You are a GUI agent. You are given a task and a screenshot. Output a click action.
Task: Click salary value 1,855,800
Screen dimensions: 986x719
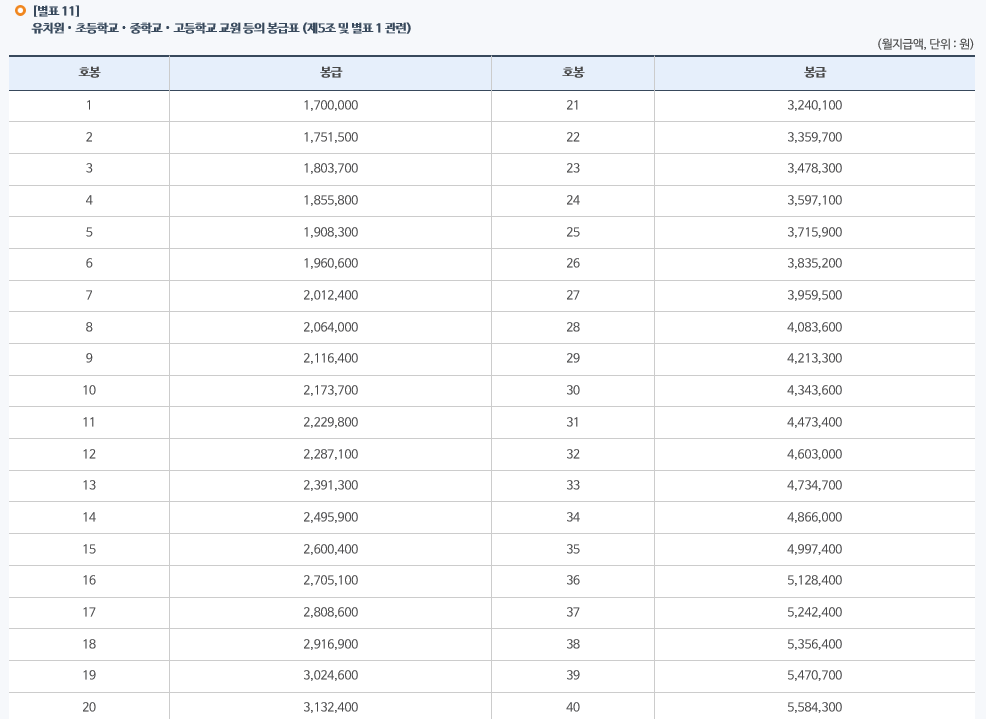click(331, 200)
